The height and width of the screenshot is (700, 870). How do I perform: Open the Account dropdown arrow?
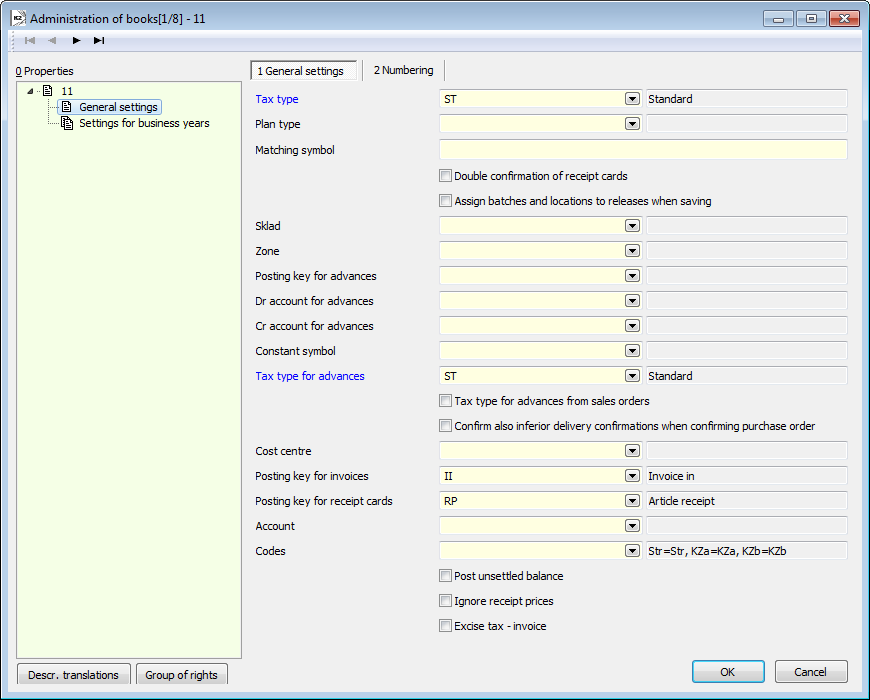pyautogui.click(x=632, y=525)
